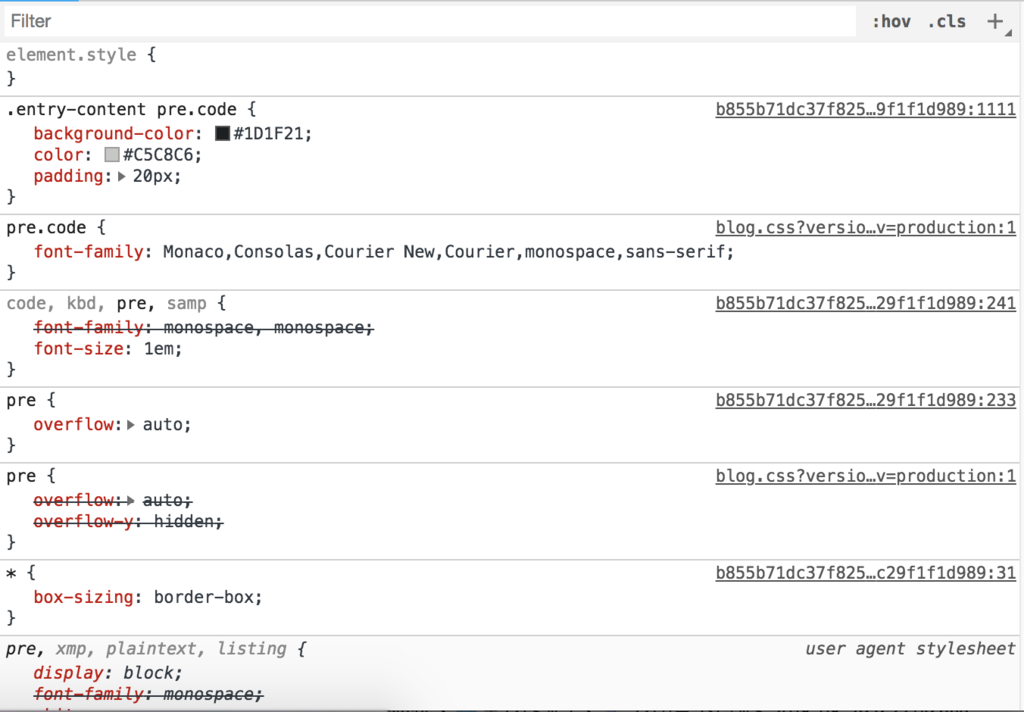The image size is (1024, 712).
Task: Open the #1D1F21 background color swatch
Action: tap(223, 133)
